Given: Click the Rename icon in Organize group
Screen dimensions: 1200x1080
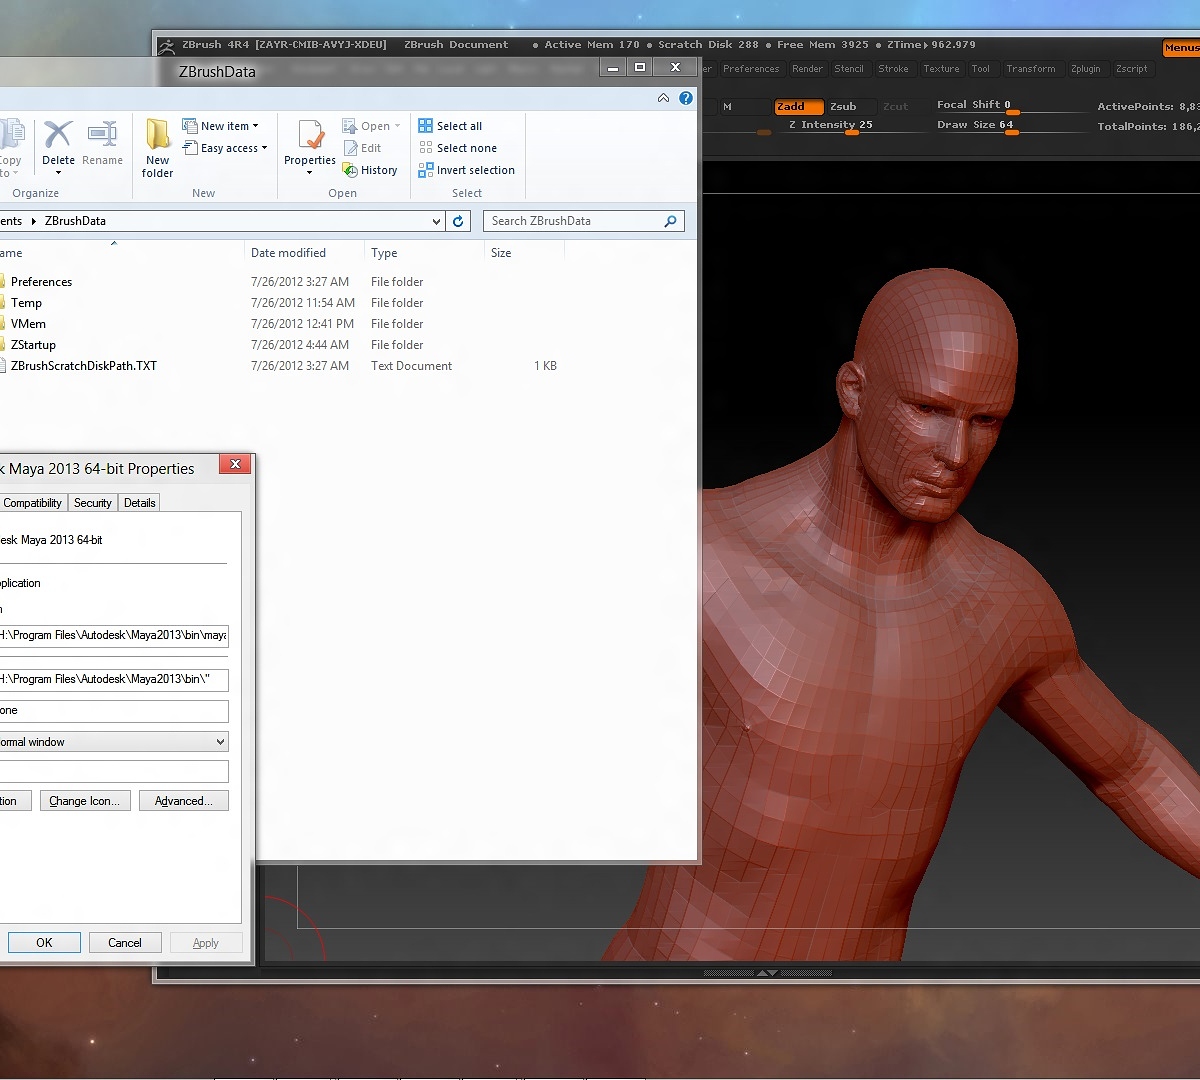Looking at the screenshot, I should pyautogui.click(x=102, y=135).
